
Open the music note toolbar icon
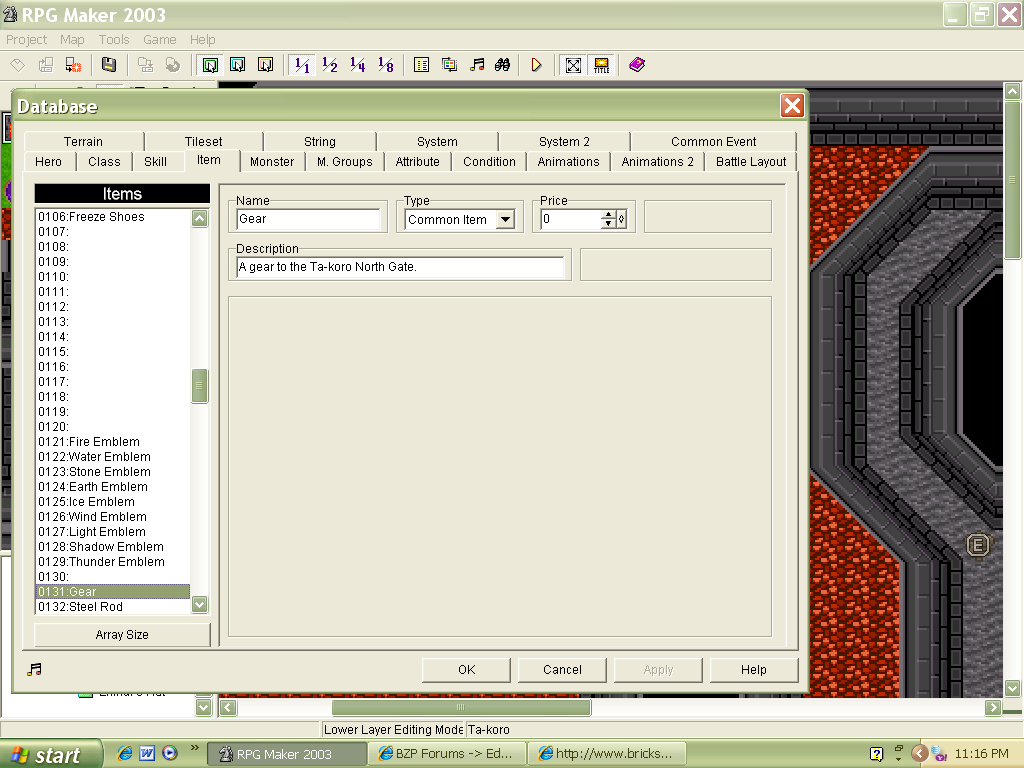tap(477, 65)
